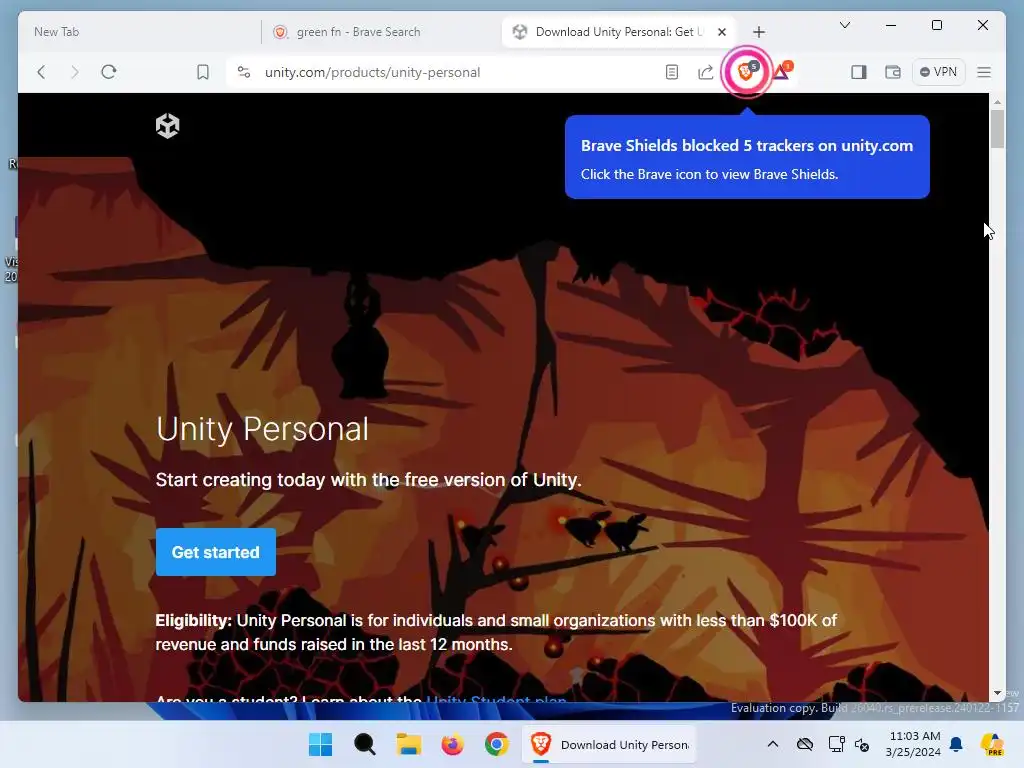Click the Eligibility paragraph text
Image resolution: width=1024 pixels, height=768 pixels.
point(496,632)
